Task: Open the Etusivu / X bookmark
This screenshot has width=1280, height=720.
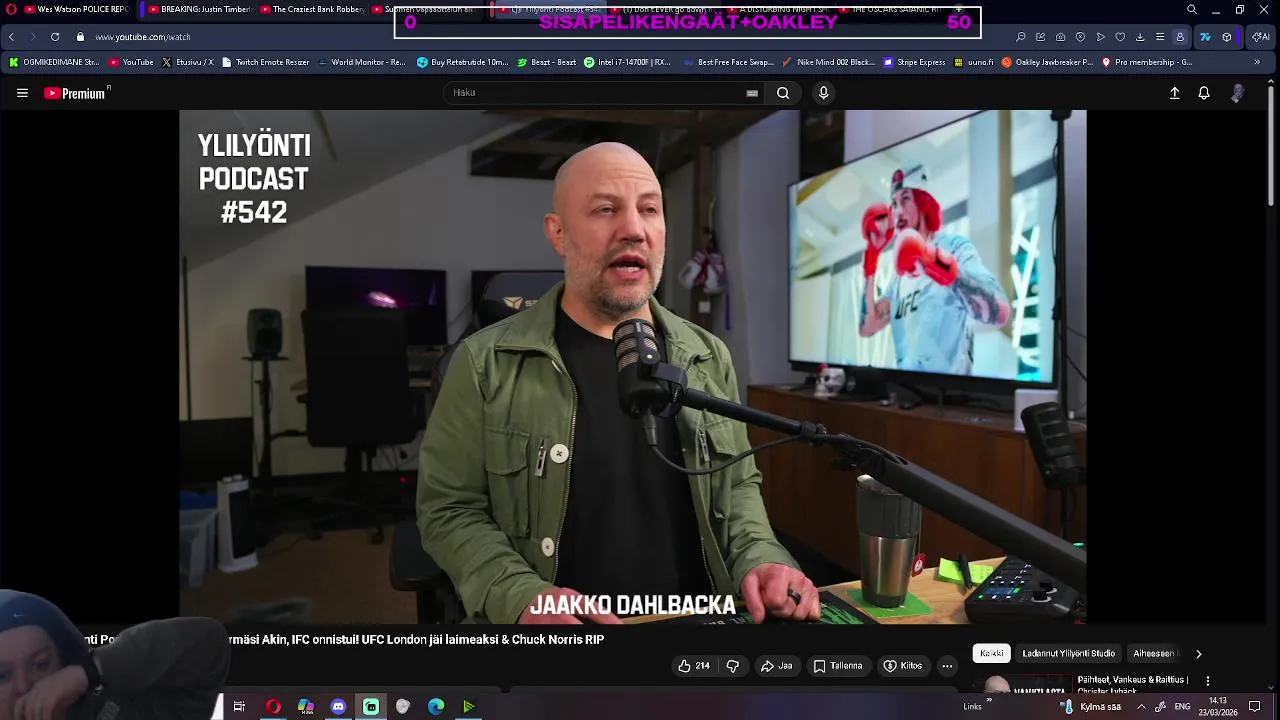Action: (188, 62)
